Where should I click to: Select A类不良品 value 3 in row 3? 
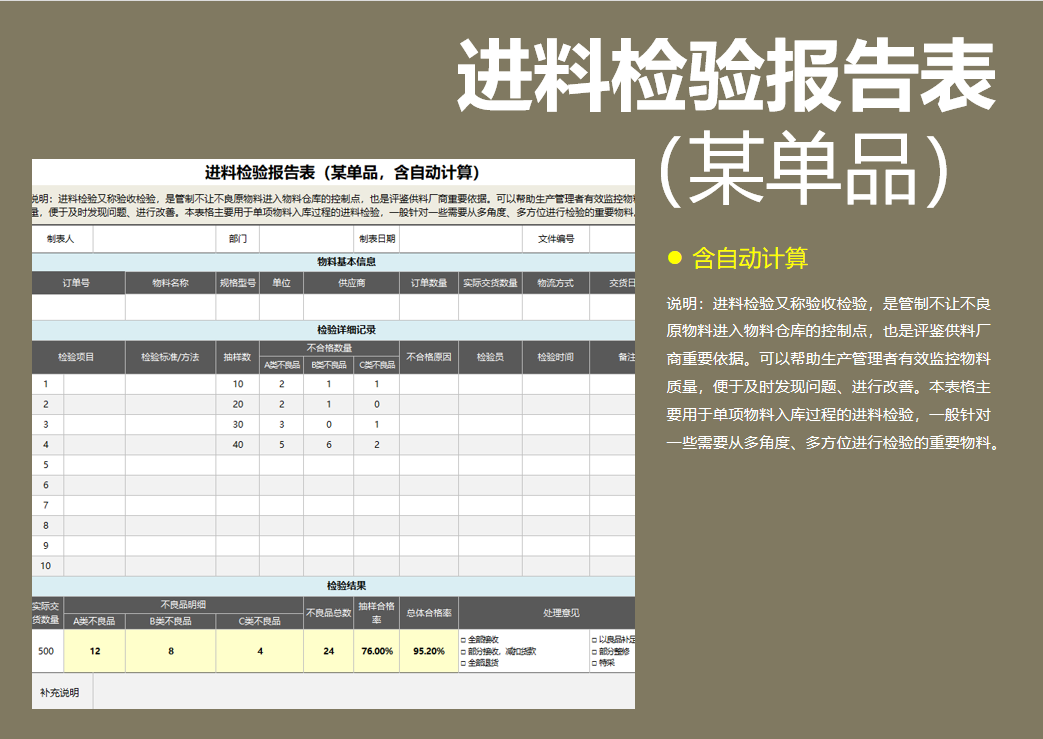point(281,424)
